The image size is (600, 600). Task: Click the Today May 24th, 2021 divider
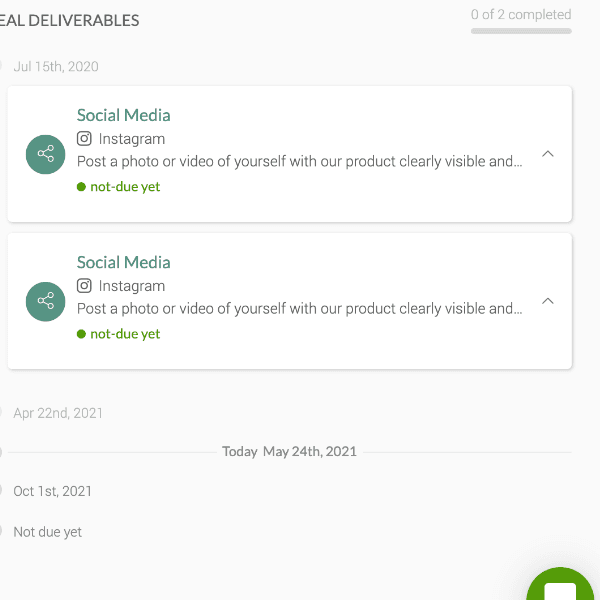(x=289, y=452)
